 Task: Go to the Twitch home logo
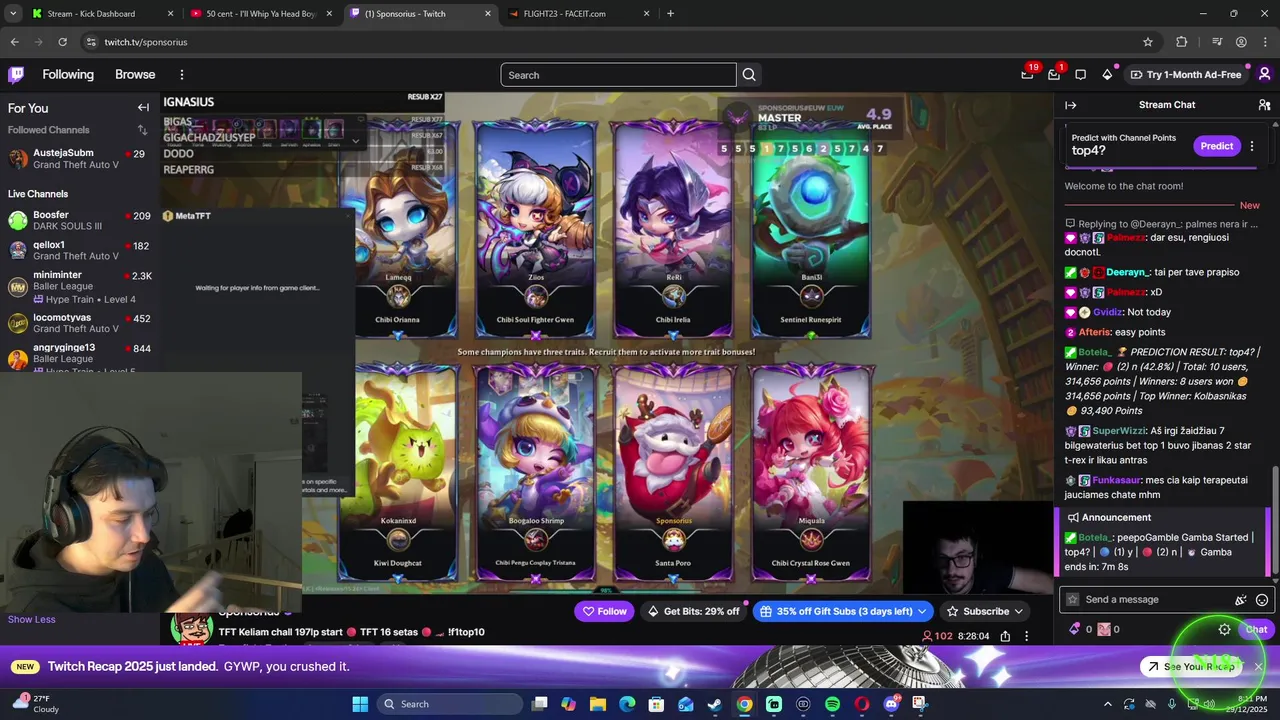tap(16, 75)
